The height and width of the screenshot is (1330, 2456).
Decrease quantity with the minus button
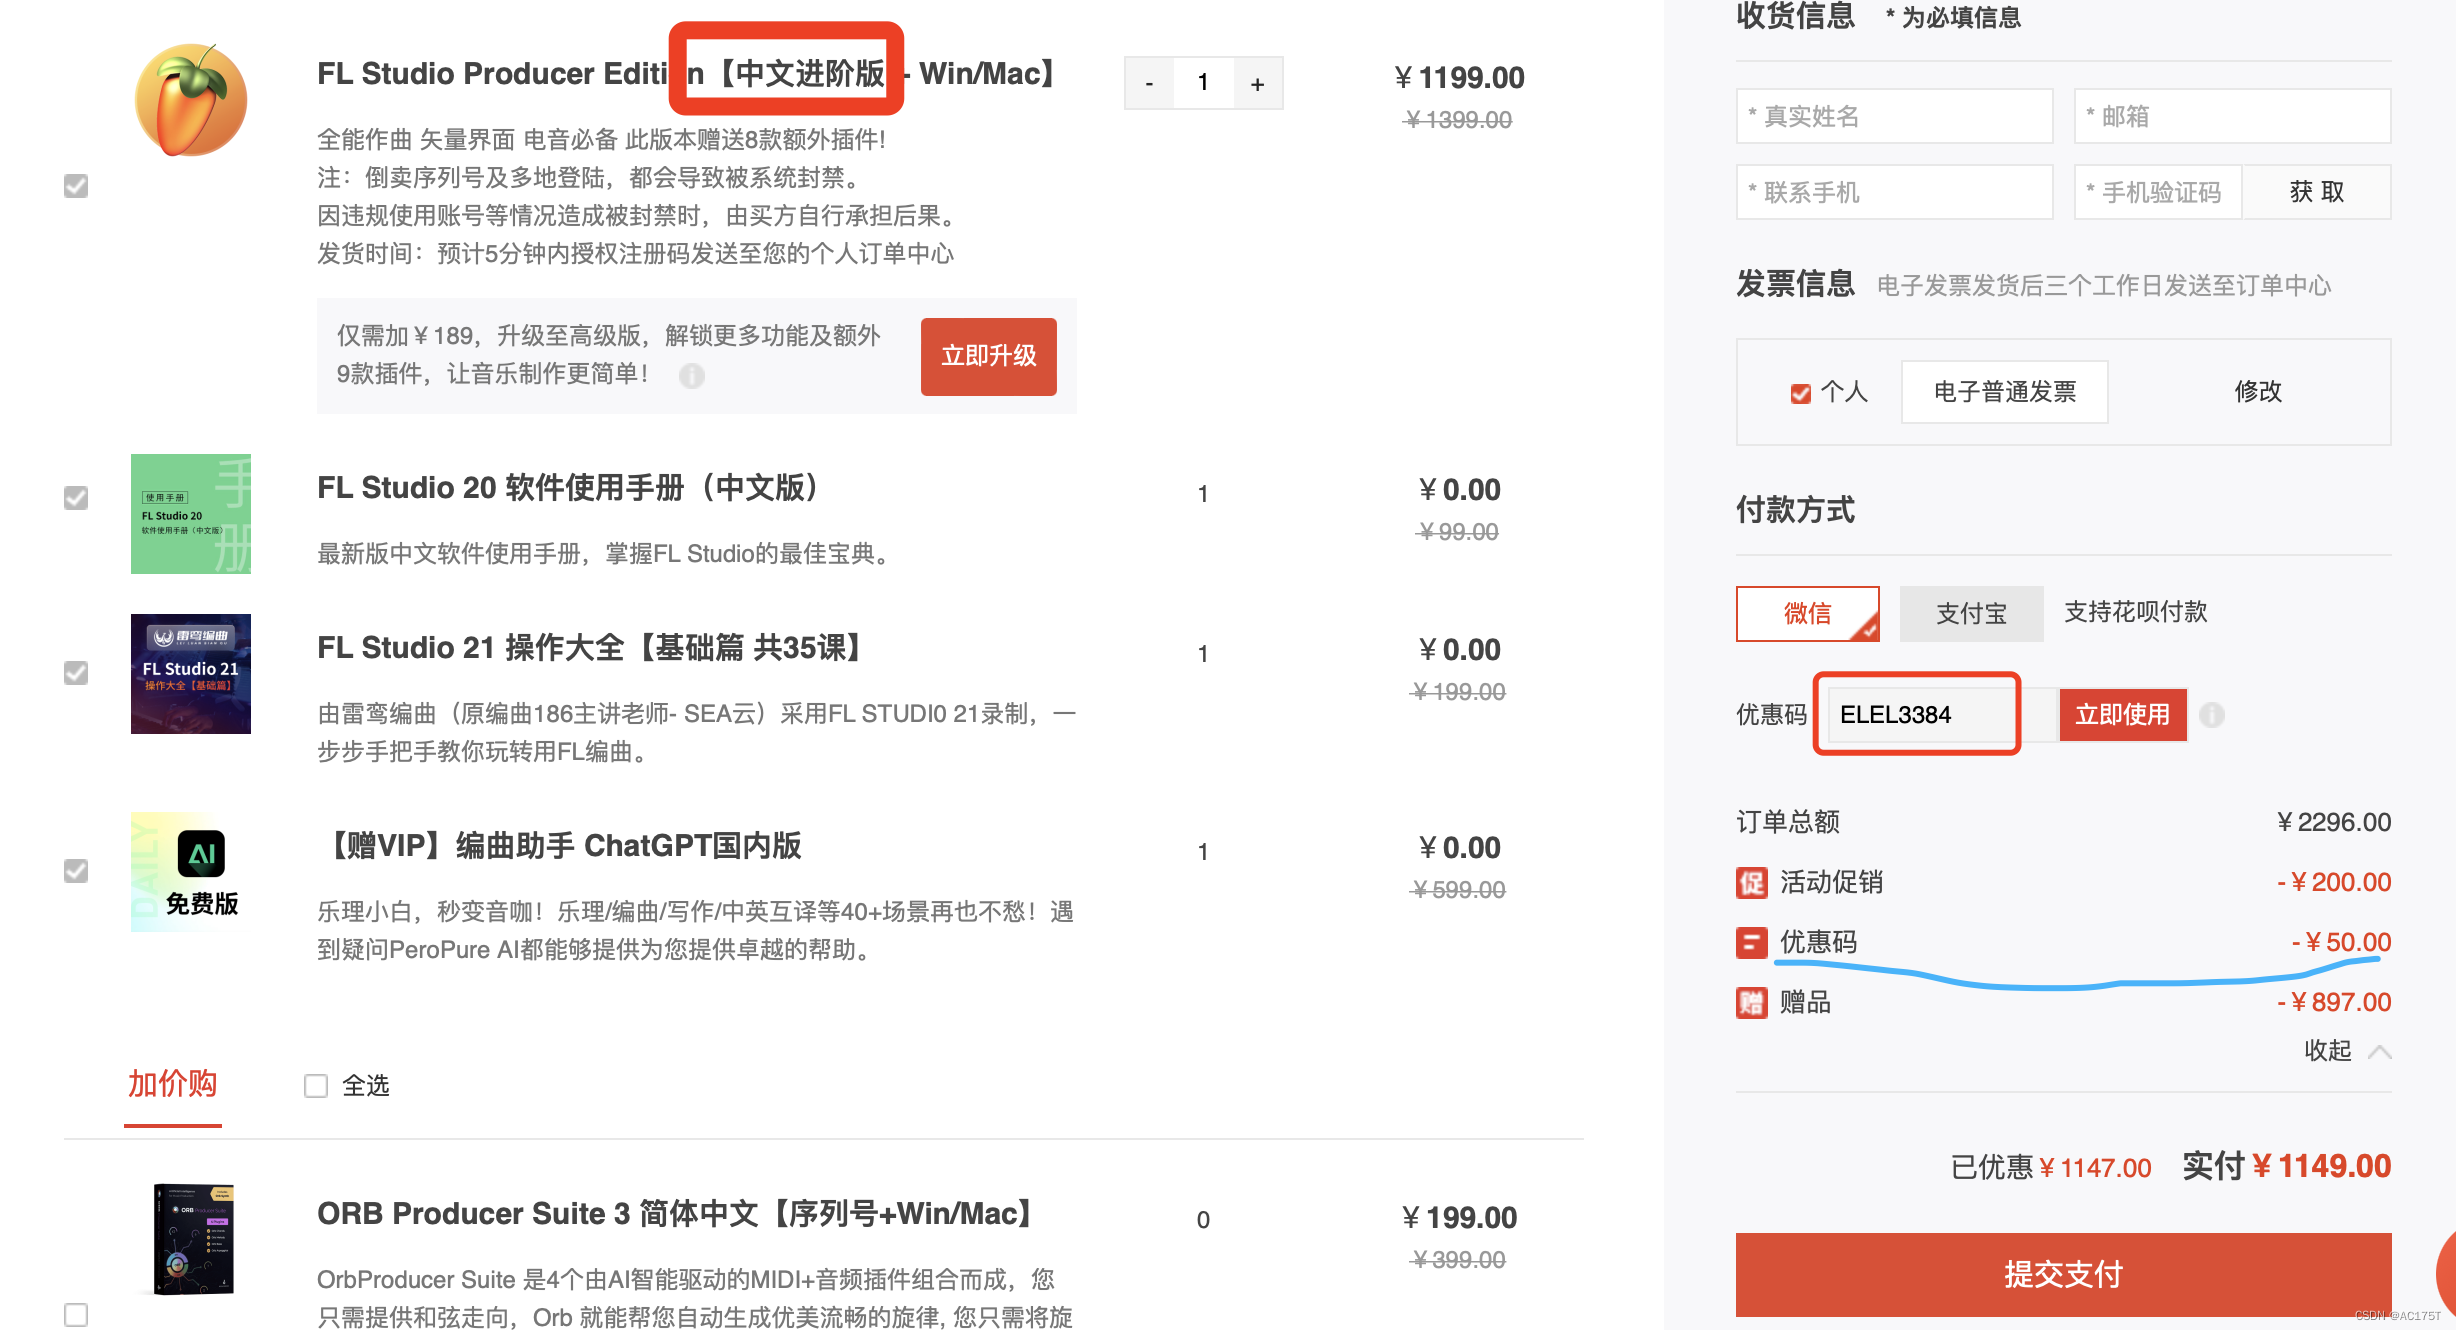[1149, 83]
